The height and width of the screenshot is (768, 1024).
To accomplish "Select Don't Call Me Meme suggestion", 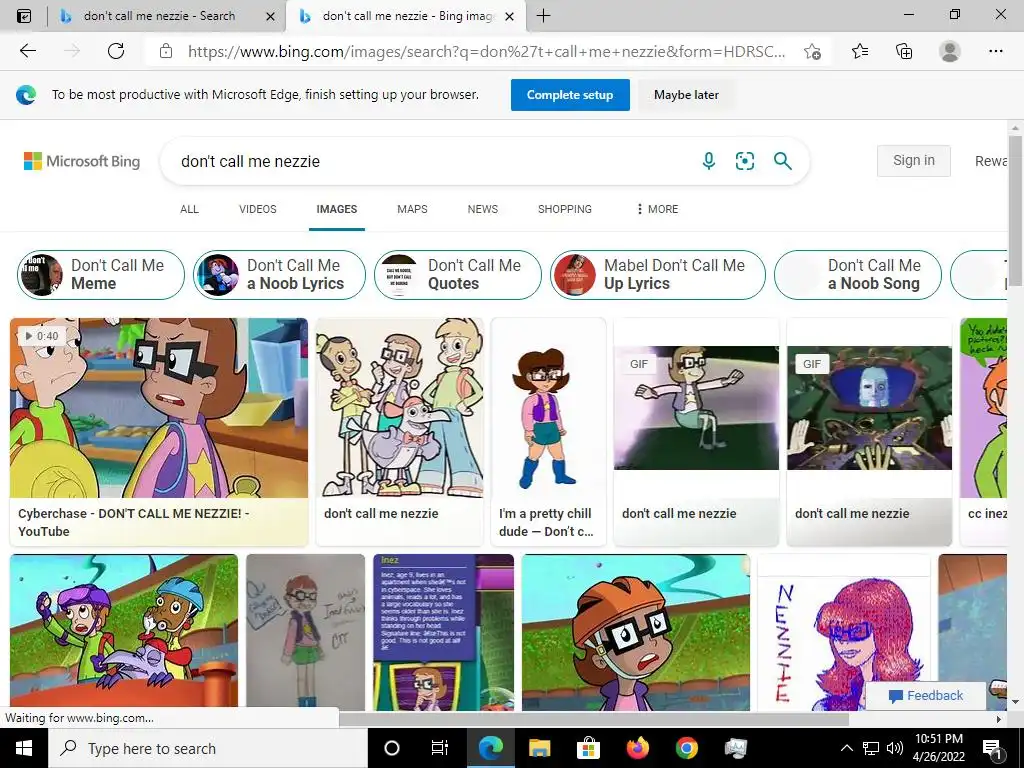I will pos(101,274).
